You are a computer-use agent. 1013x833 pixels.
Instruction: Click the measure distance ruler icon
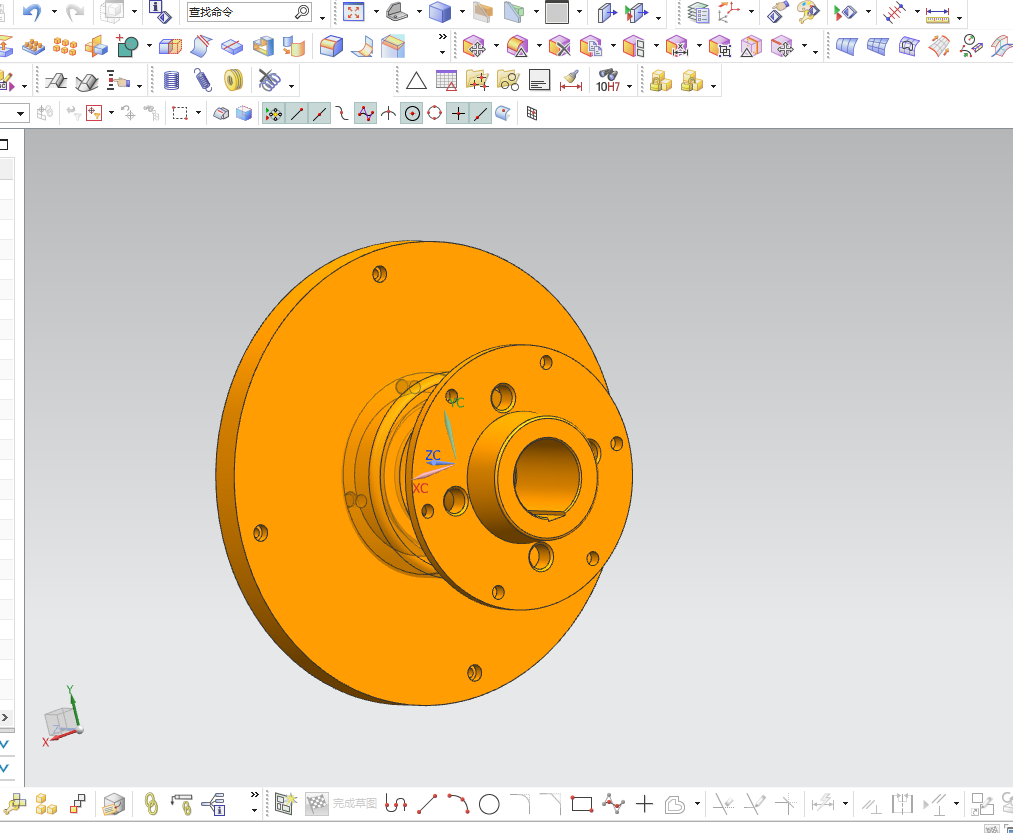tap(937, 13)
